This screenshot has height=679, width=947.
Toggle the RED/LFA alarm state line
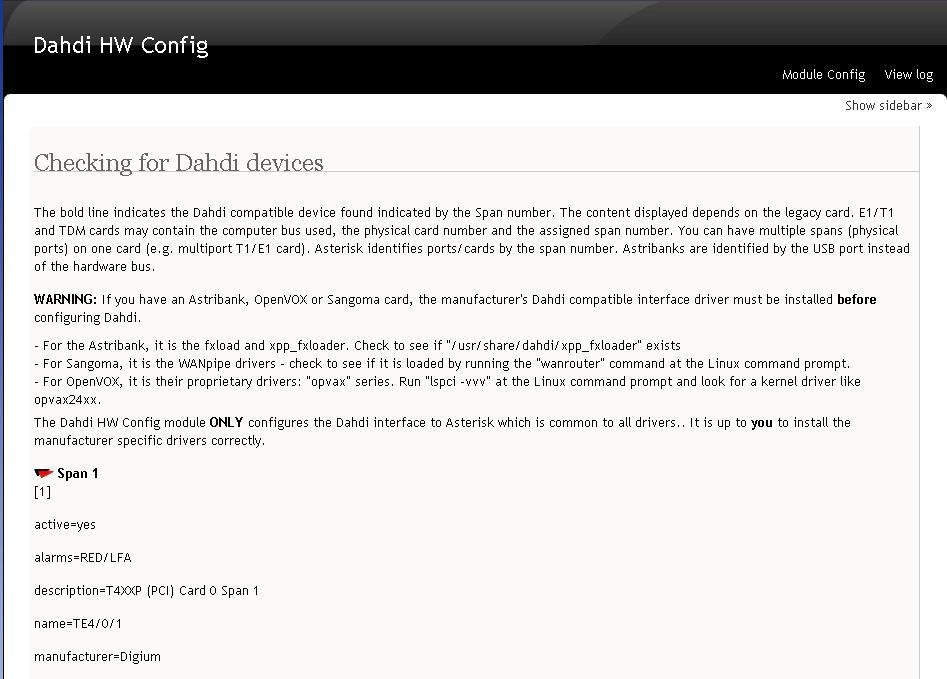(x=82, y=557)
